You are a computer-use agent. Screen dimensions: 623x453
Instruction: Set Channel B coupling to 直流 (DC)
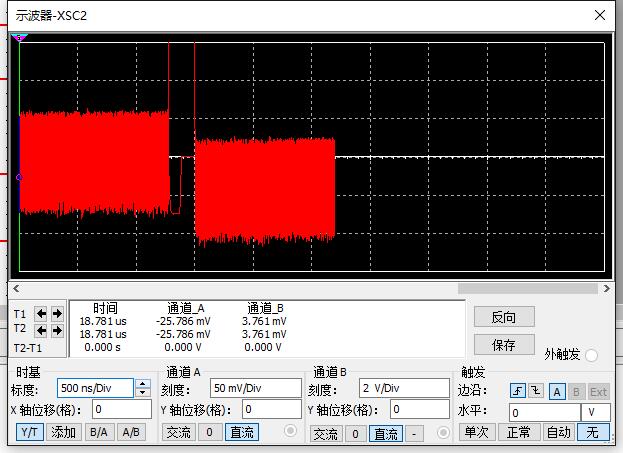coord(386,434)
